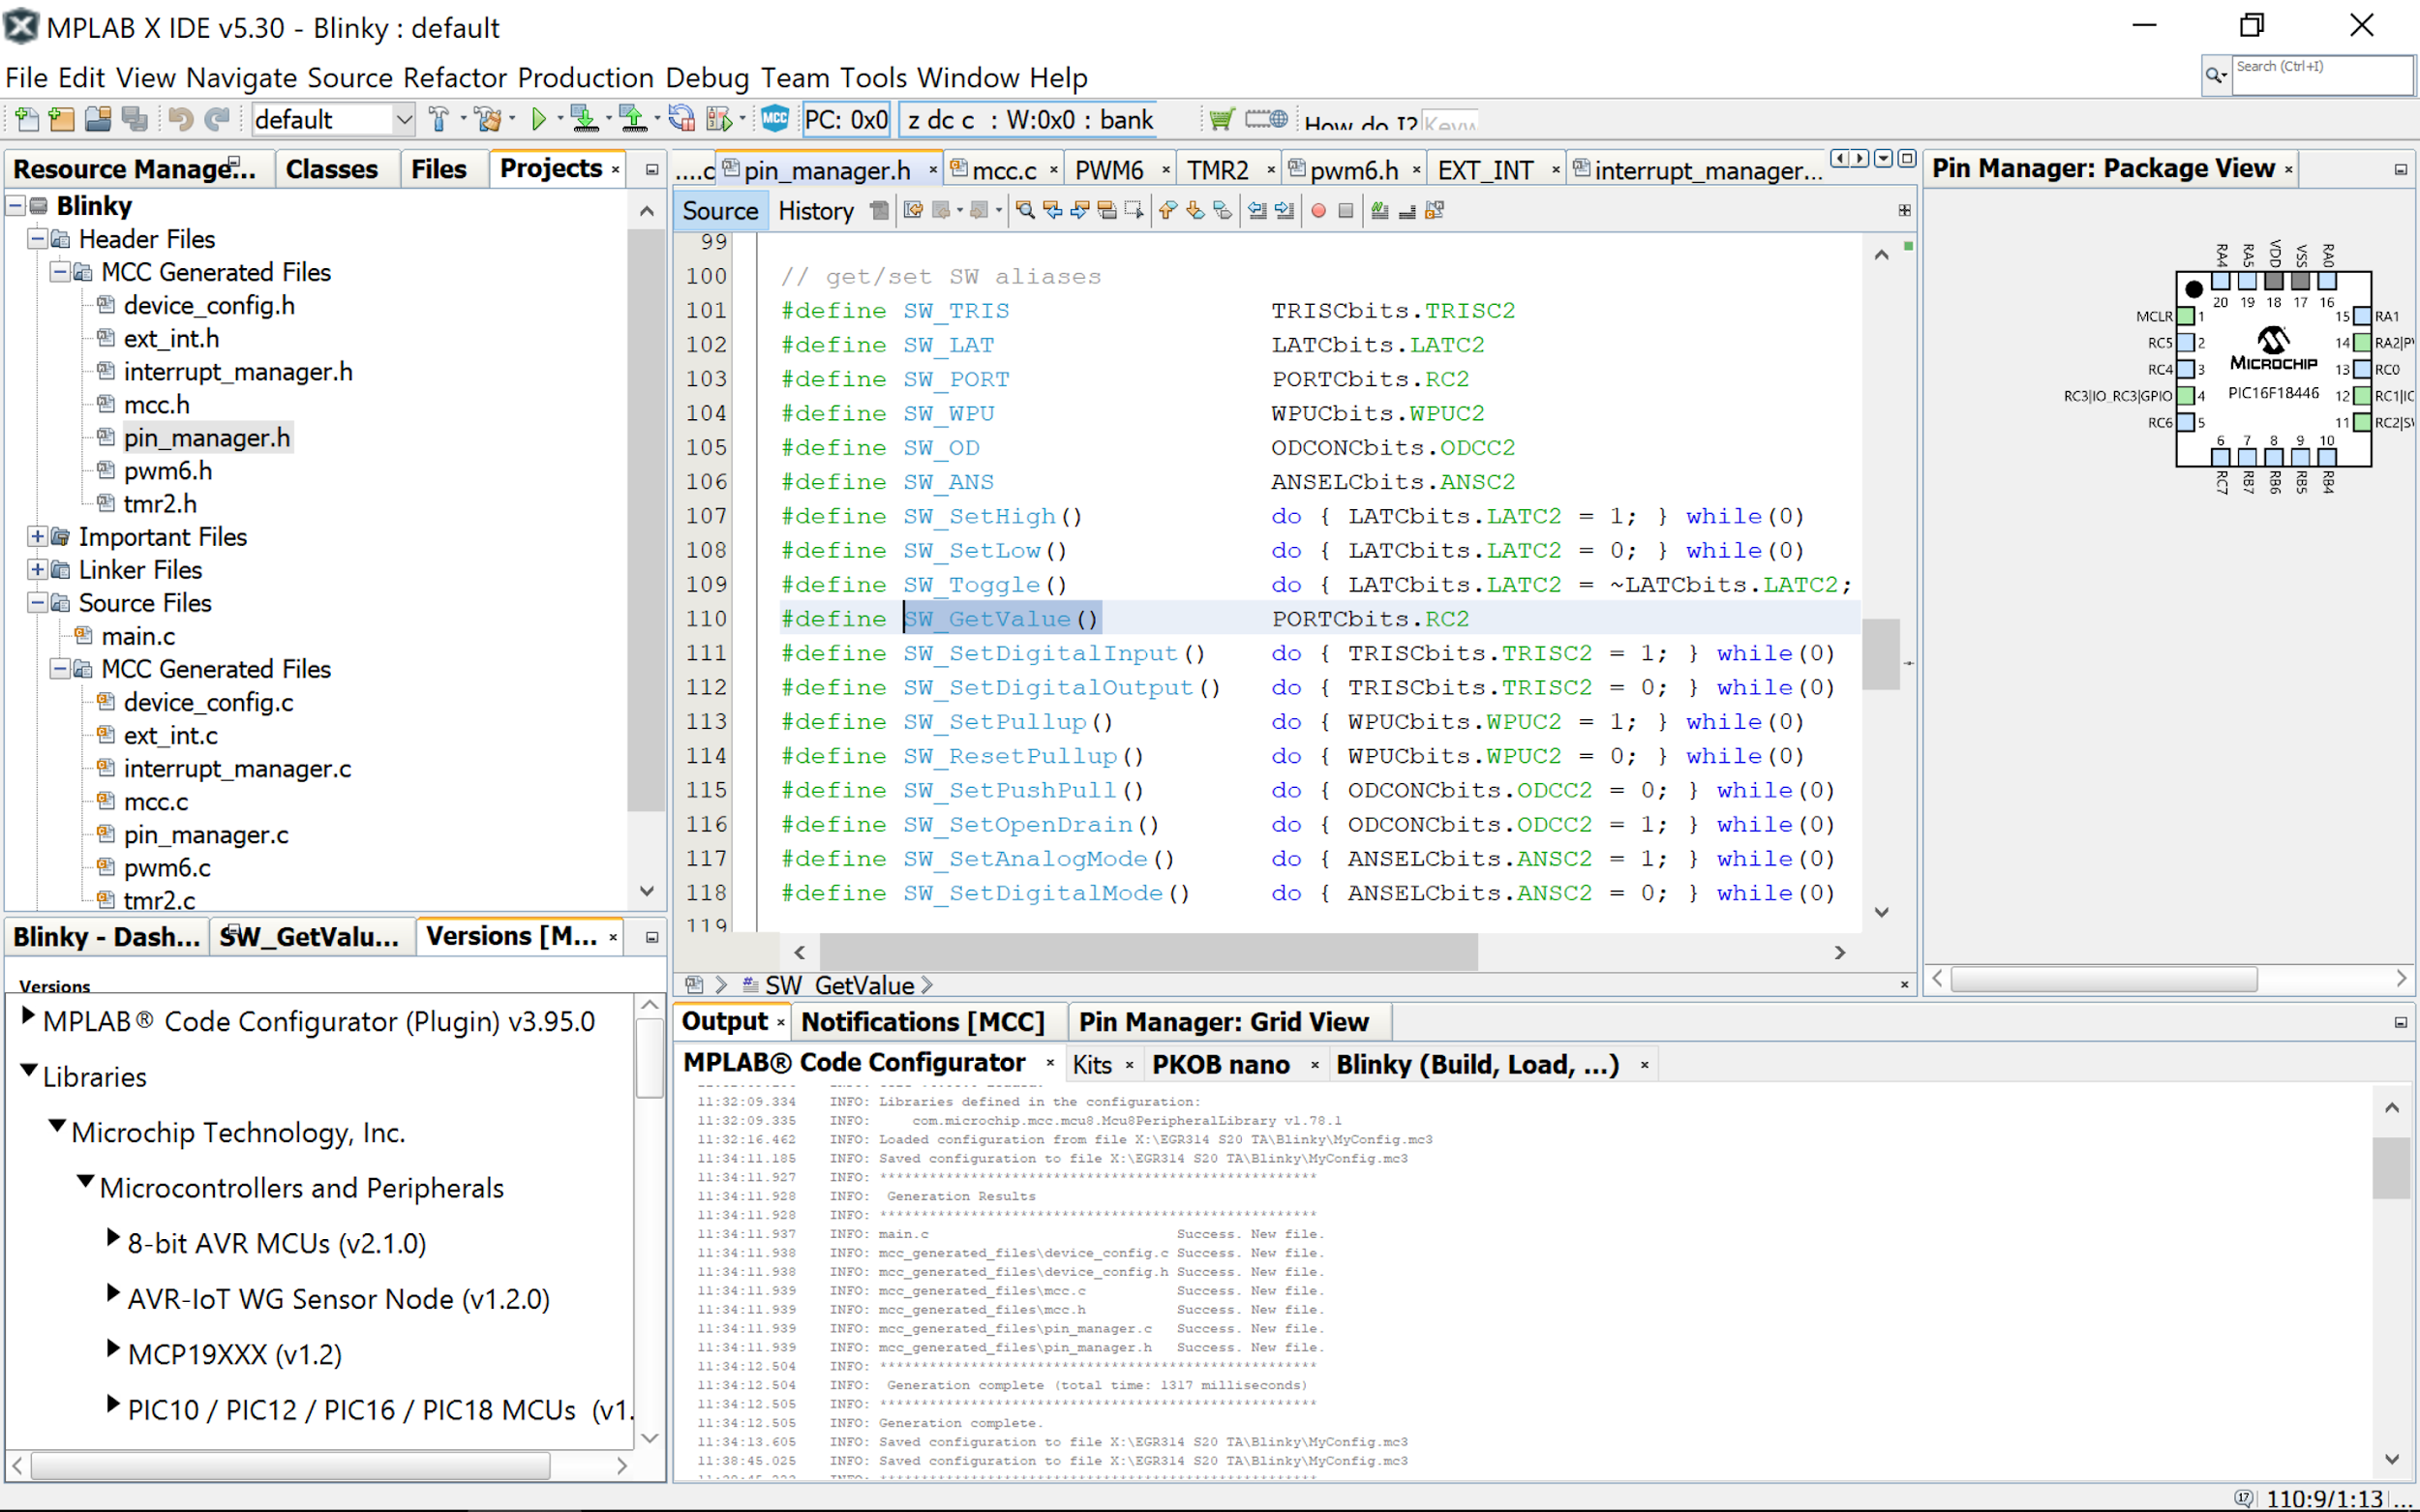Open Pin Manager: Grid View tab

click(x=1223, y=1022)
